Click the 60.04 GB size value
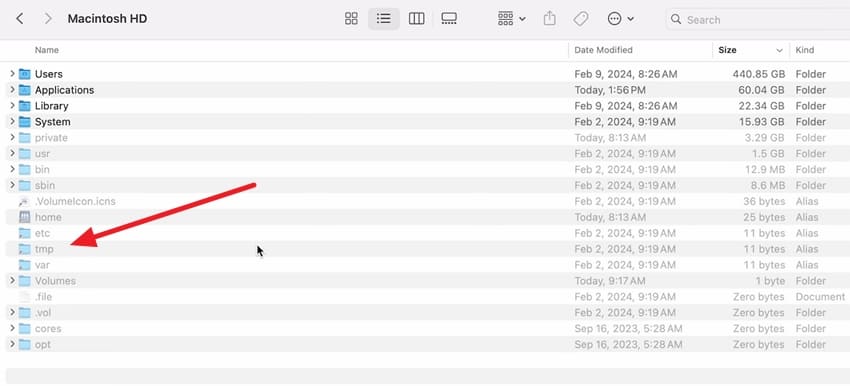Image resolution: width=850 pixels, height=386 pixels. pyautogui.click(x=761, y=89)
